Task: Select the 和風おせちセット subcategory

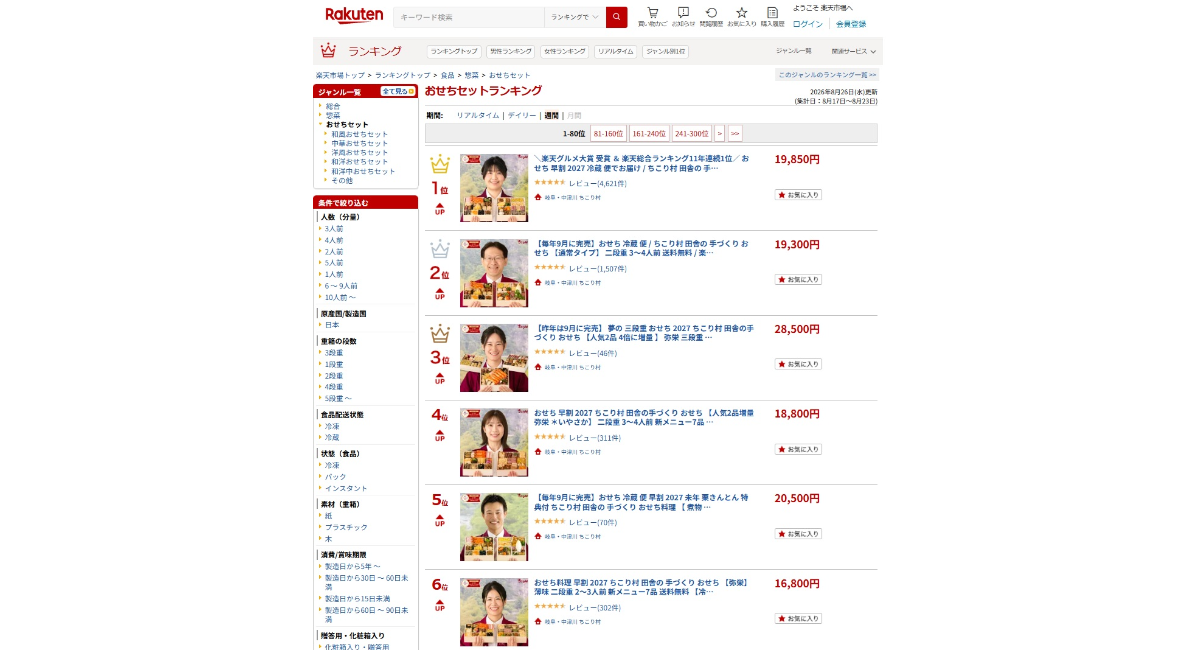Action: pyautogui.click(x=360, y=134)
